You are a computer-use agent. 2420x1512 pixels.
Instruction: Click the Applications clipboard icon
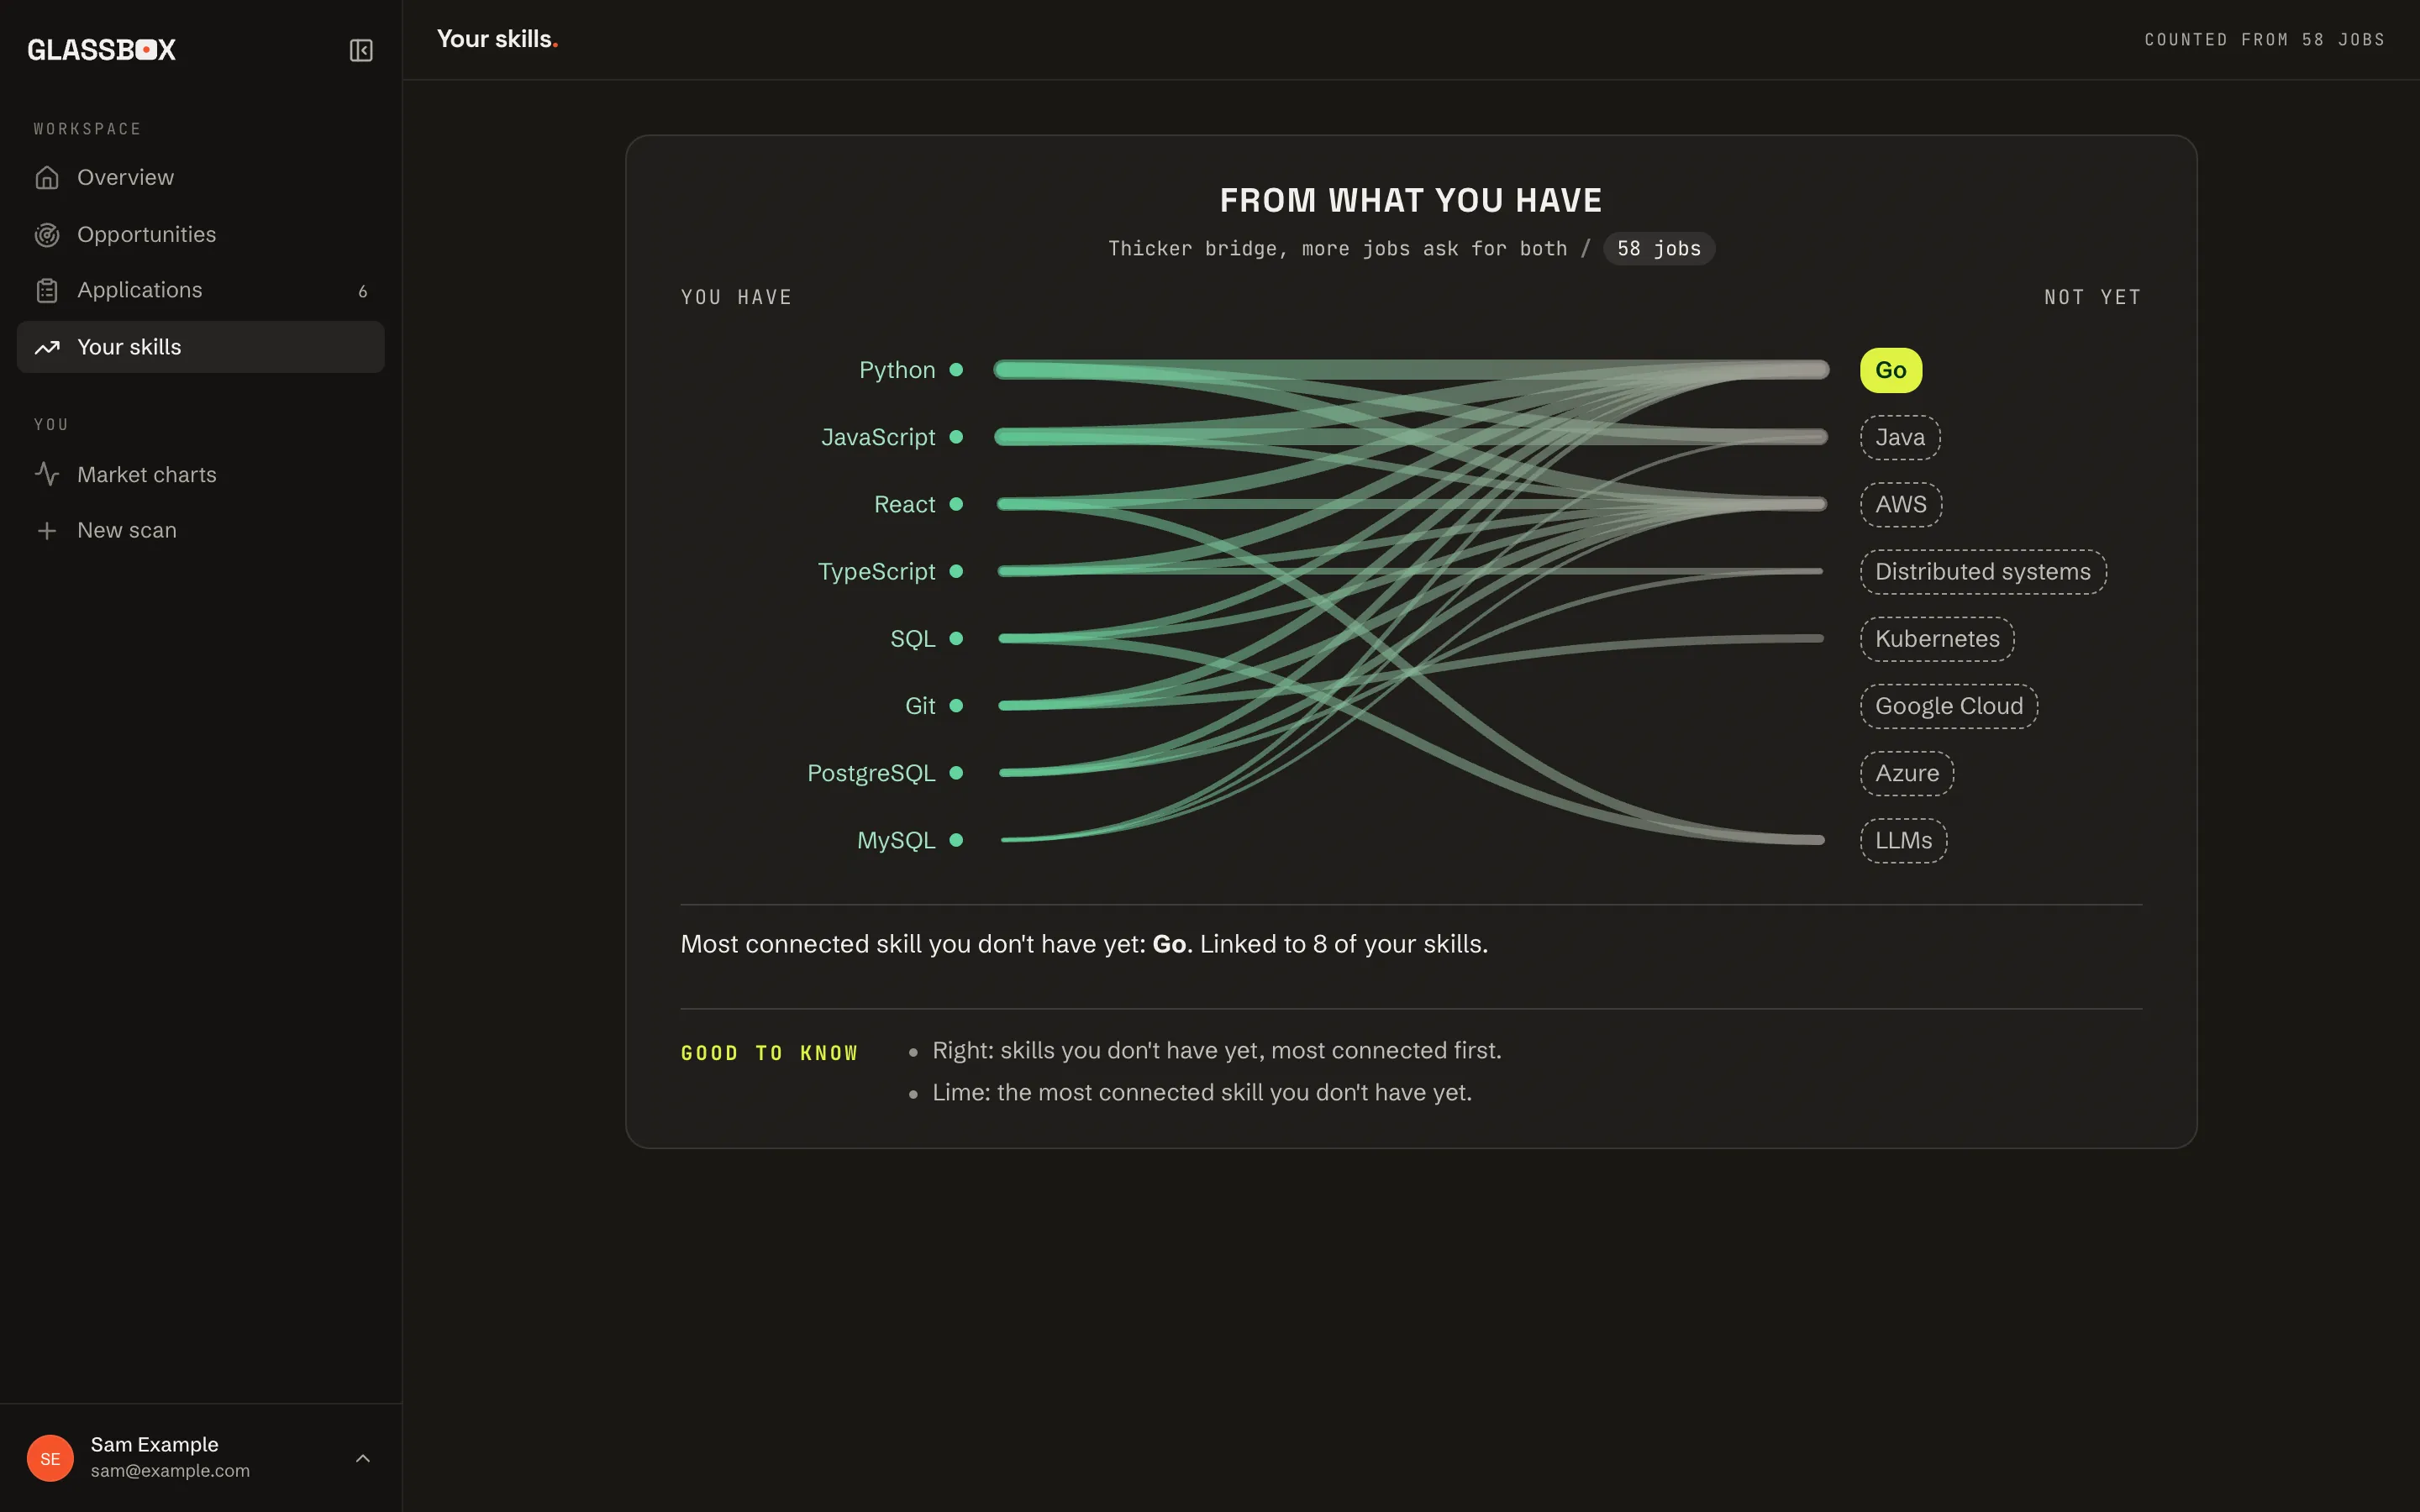pos(47,291)
